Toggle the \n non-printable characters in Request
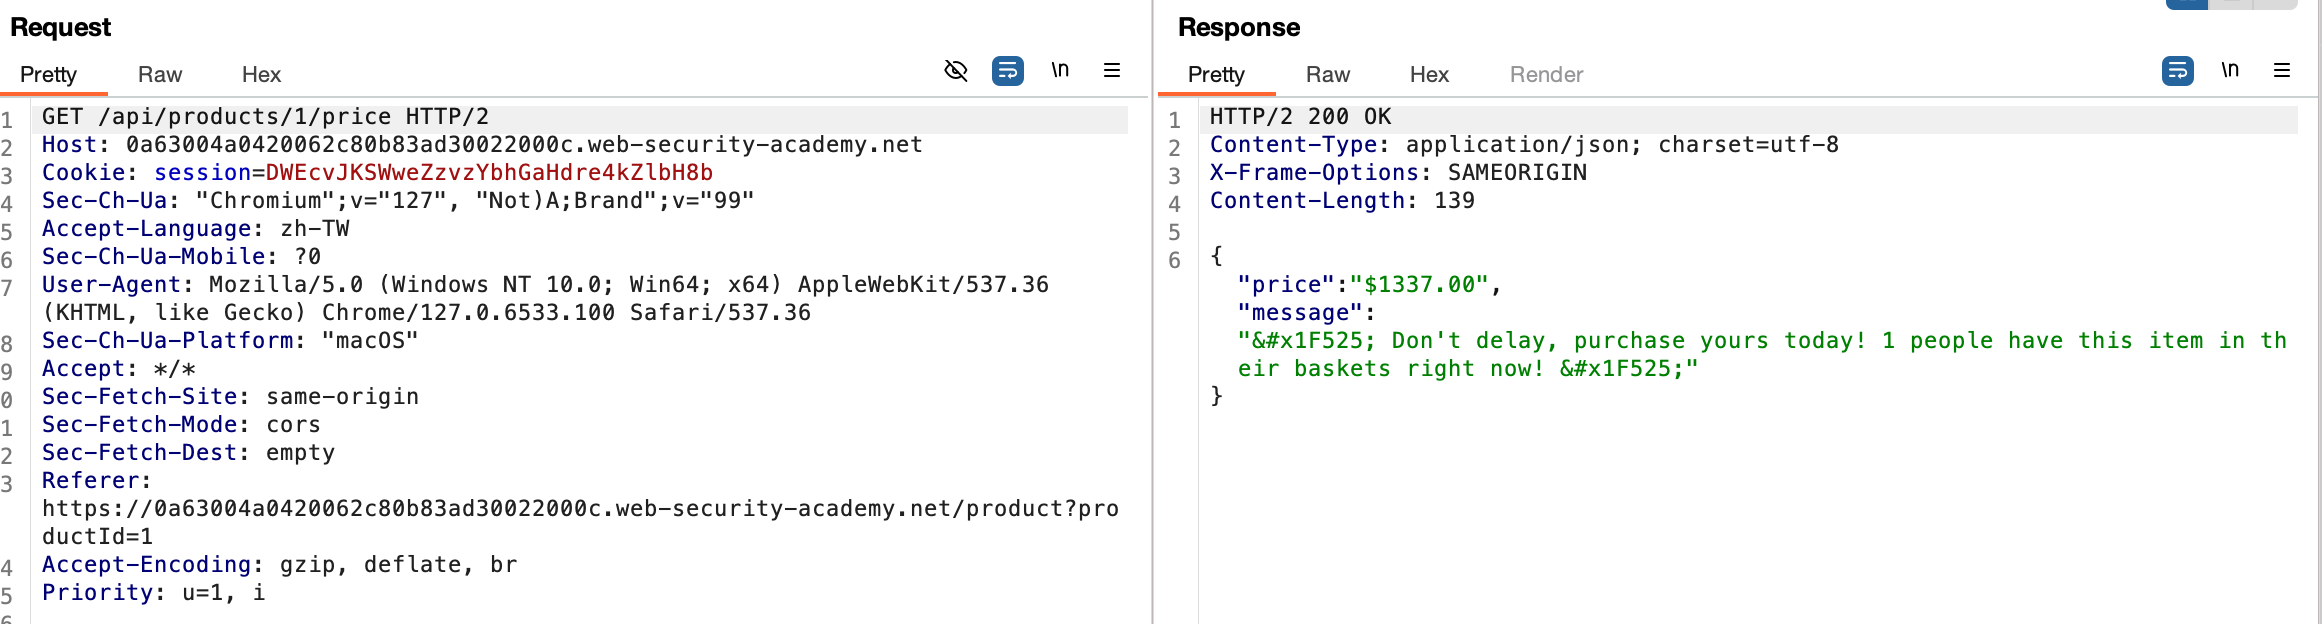The image size is (2322, 624). click(x=1060, y=70)
